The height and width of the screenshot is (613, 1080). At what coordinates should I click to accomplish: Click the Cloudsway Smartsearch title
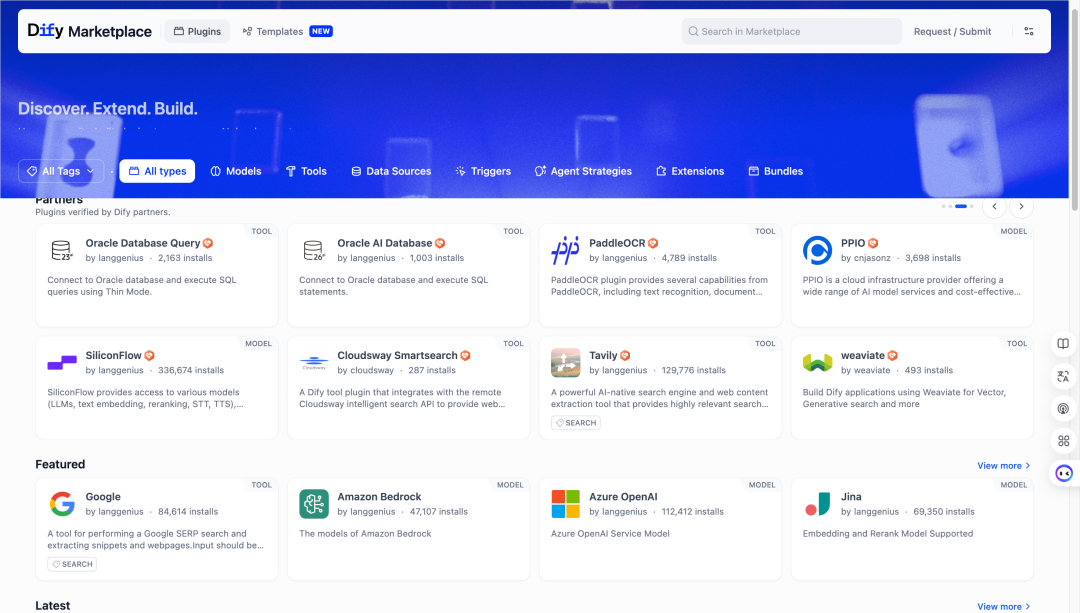point(397,355)
